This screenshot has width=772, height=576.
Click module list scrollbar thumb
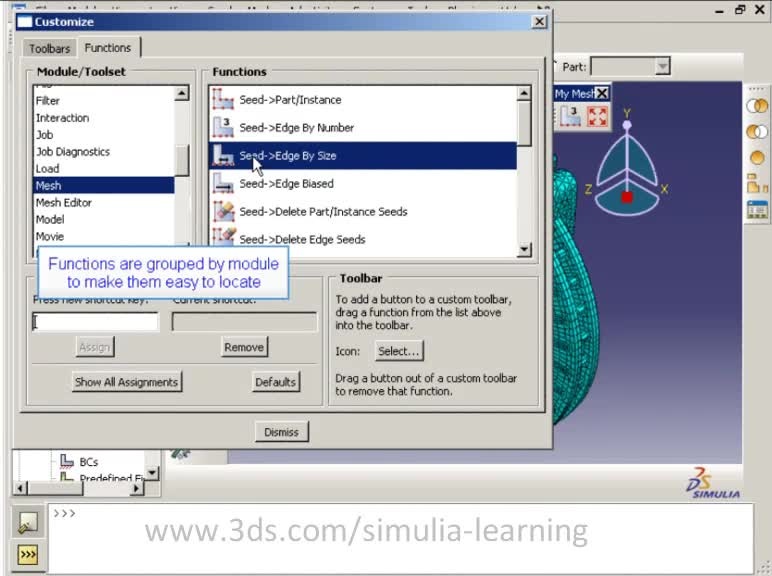(182, 160)
